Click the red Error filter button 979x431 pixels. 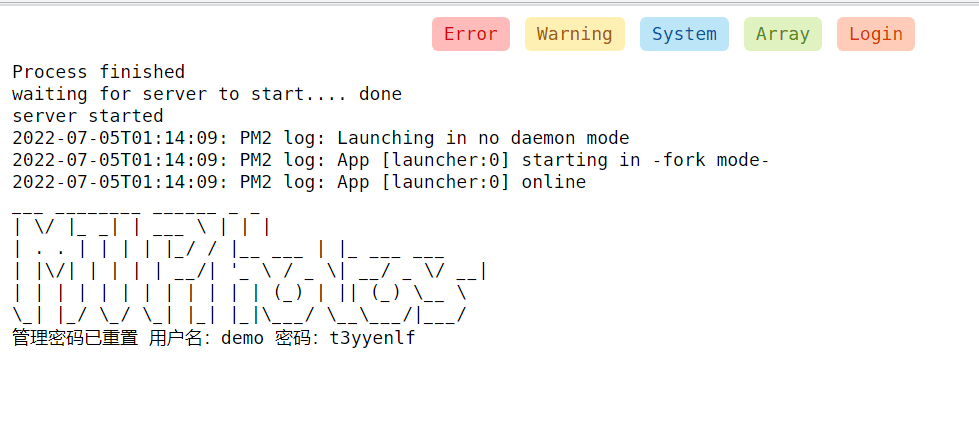pos(471,34)
